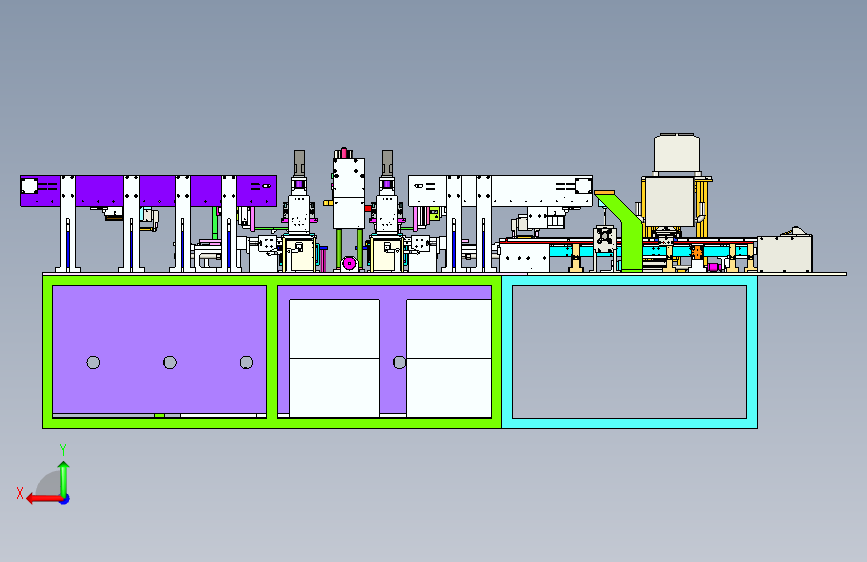The width and height of the screenshot is (867, 562).
Task: Select the round knob between the white drawers
Action: coord(399,362)
